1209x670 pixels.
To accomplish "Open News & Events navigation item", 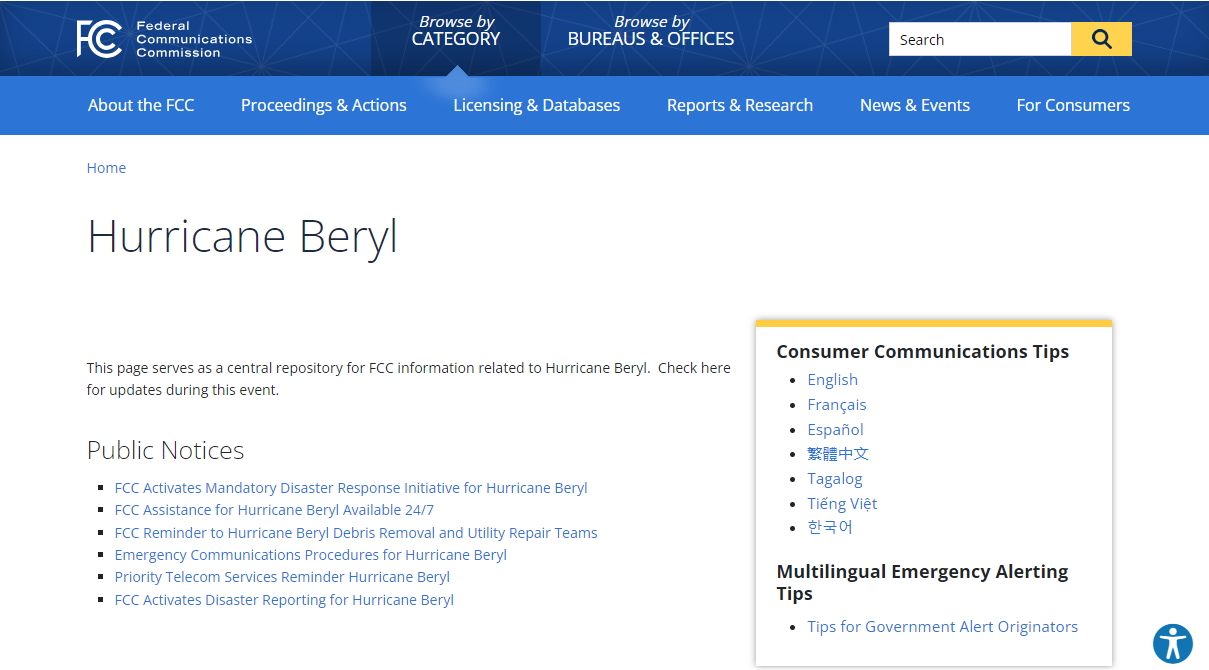I will (x=914, y=105).
